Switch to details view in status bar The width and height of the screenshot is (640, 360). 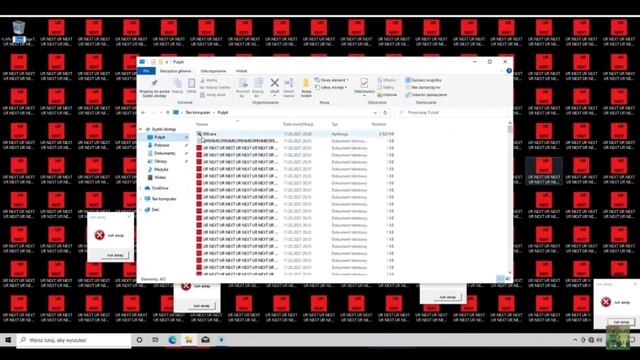pos(500,279)
